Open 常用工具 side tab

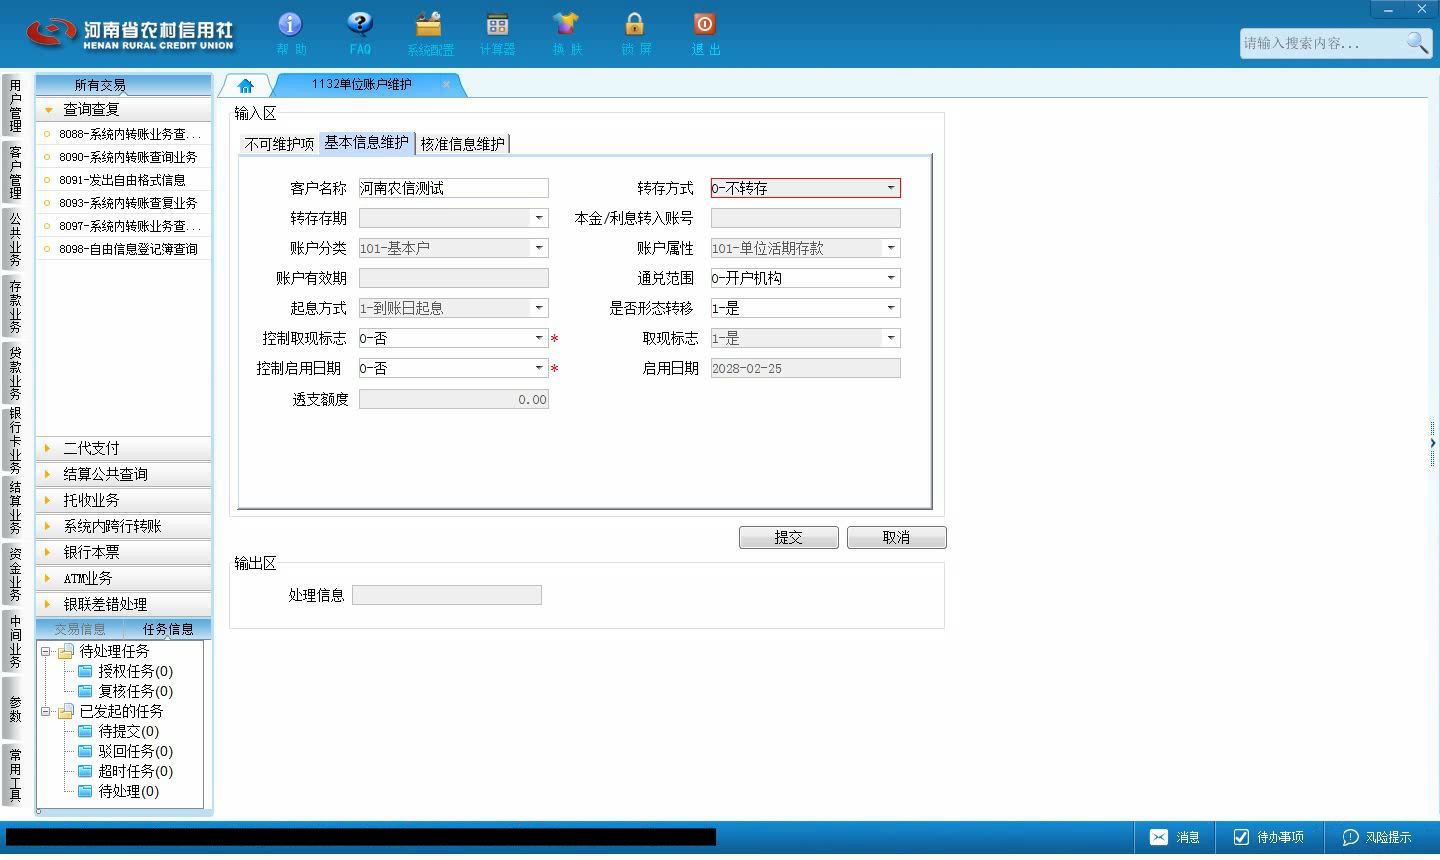pos(14,774)
